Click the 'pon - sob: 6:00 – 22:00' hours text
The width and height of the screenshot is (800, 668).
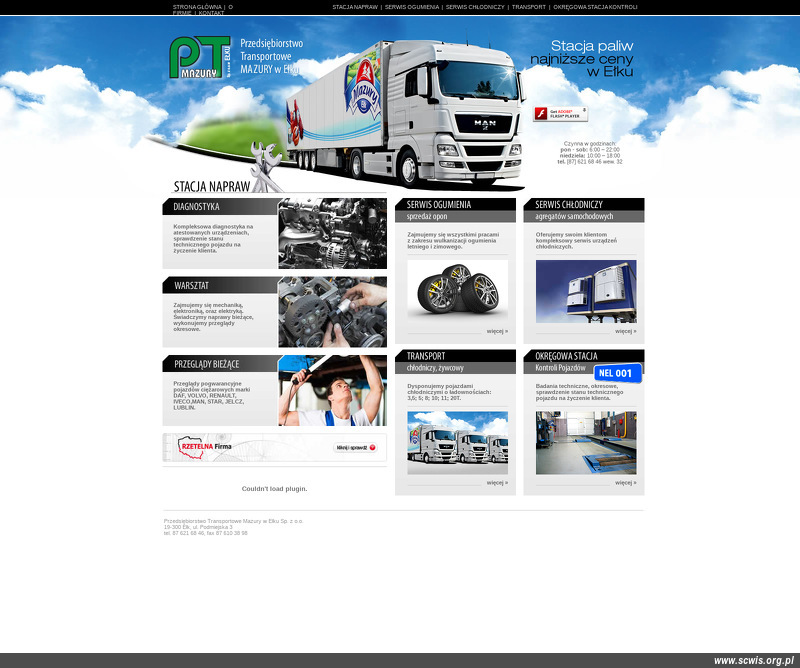[x=590, y=150]
